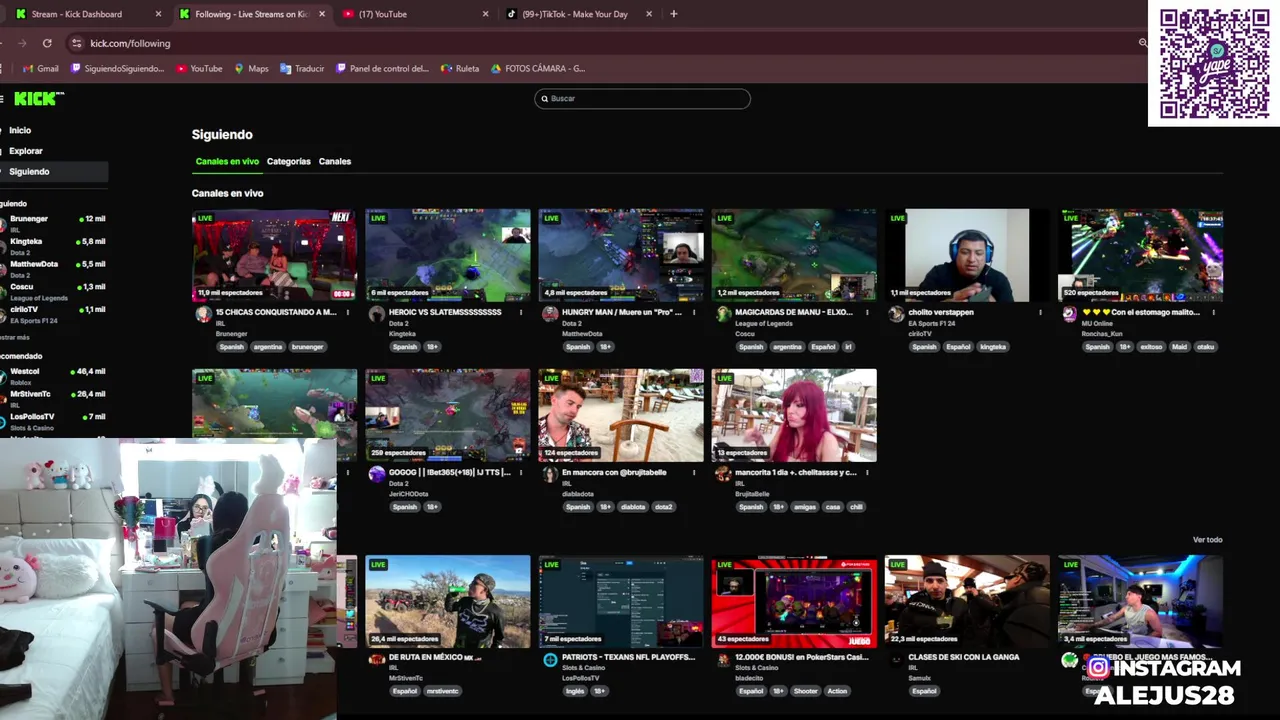Select the Canales en vivo tab
Screen dimensions: 1280x720
coord(227,161)
